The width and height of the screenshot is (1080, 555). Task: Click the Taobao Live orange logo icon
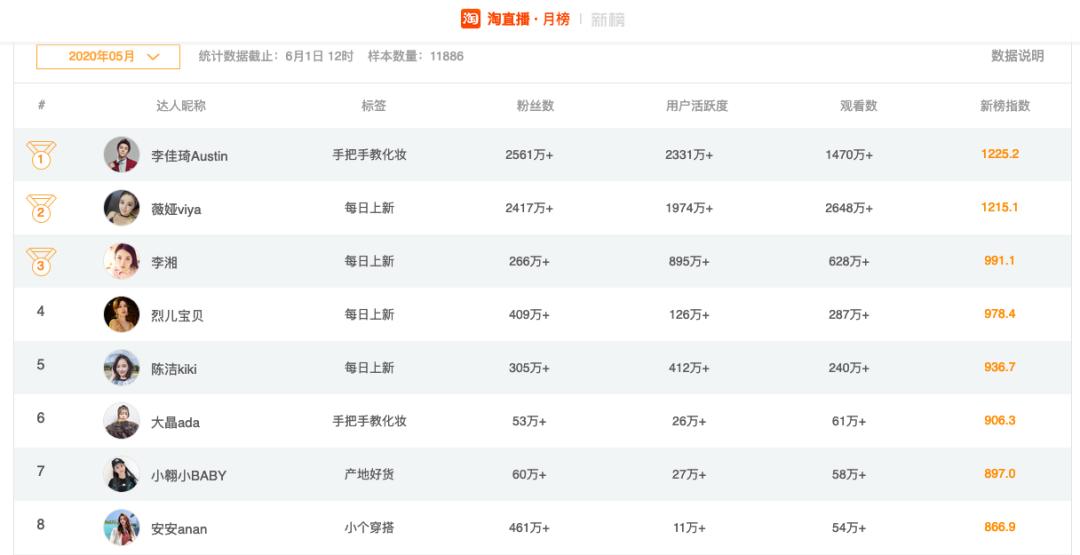470,19
